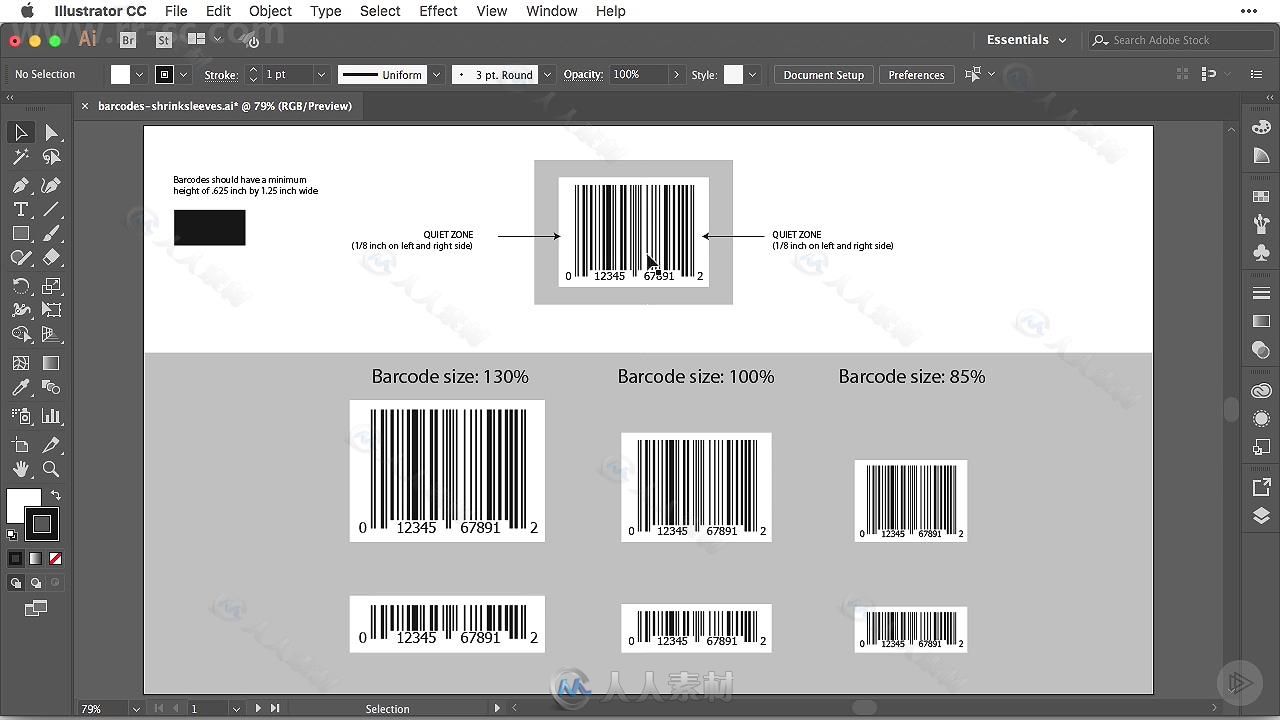Open the 3 pt. Round brush dropdown
Viewport: 1280px width, 720px height.
[547, 75]
